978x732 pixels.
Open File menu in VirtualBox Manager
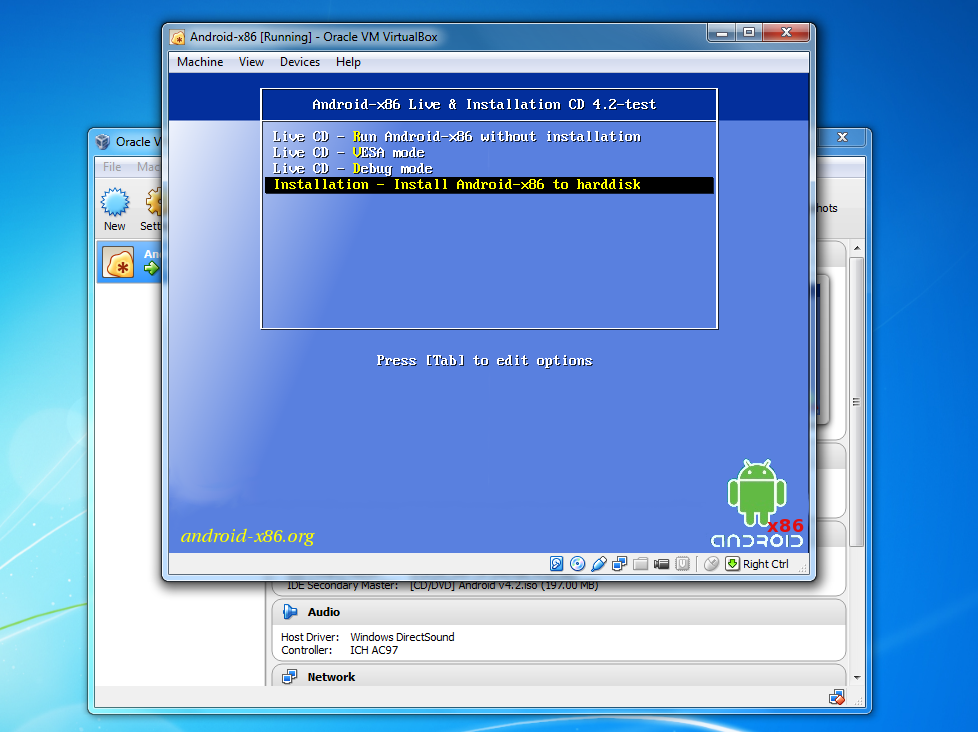[112, 167]
